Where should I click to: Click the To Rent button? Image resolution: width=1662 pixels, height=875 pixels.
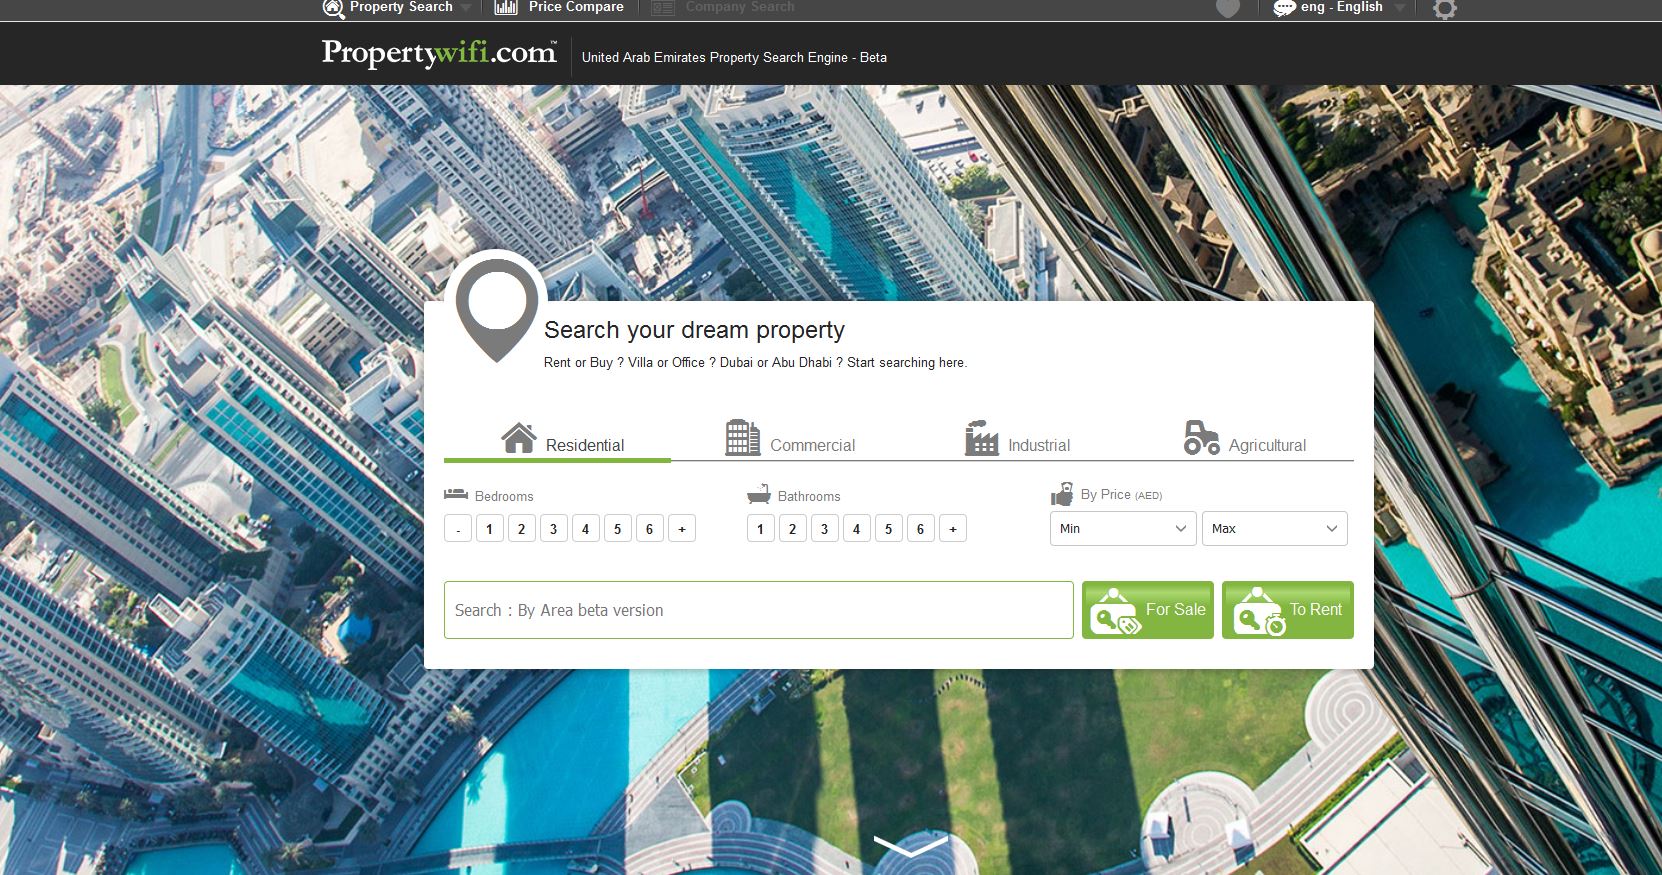click(1288, 610)
